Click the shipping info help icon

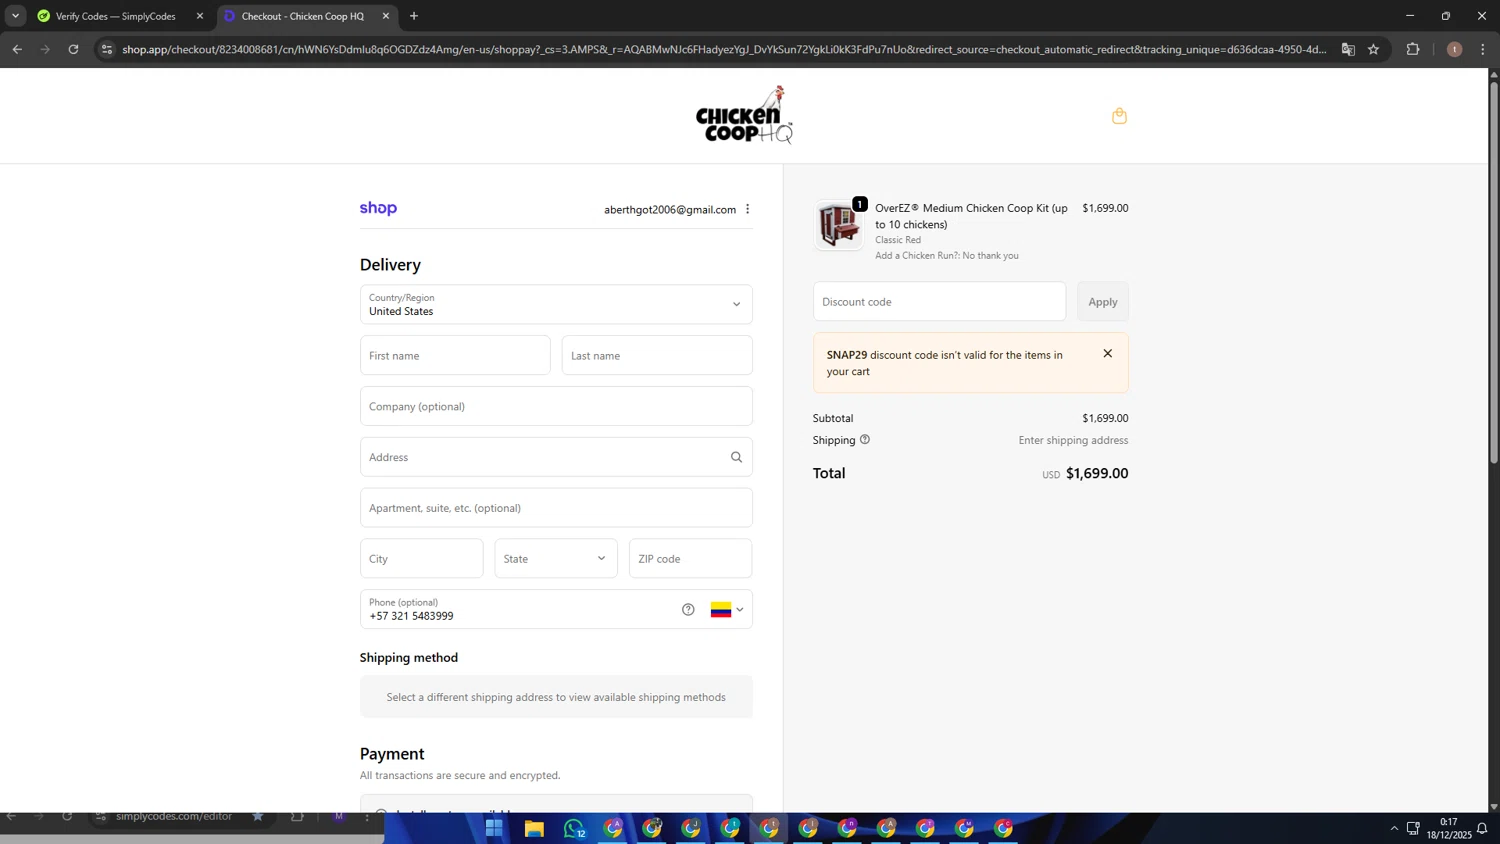coord(865,439)
